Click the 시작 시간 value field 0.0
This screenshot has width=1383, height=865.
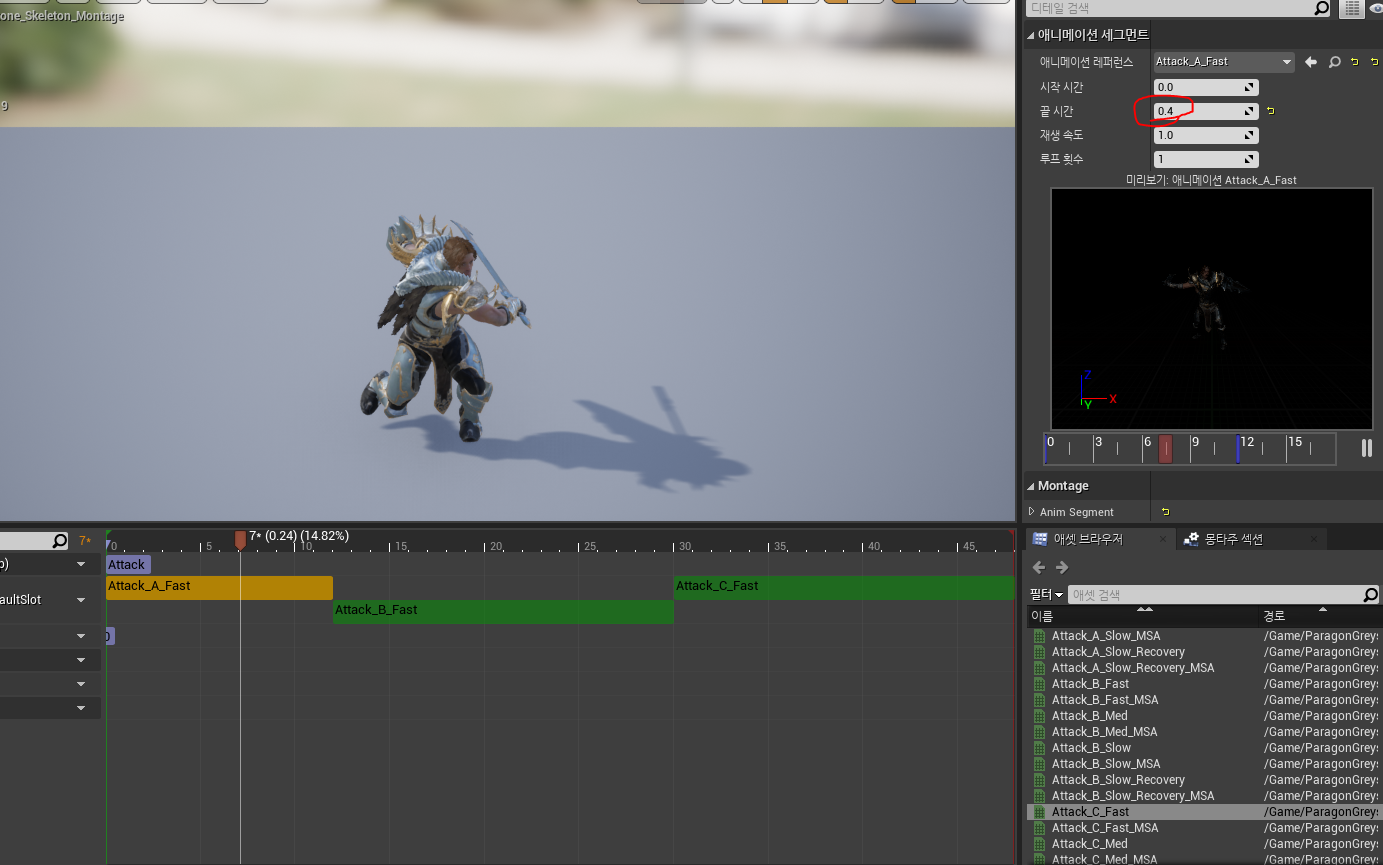[1206, 88]
